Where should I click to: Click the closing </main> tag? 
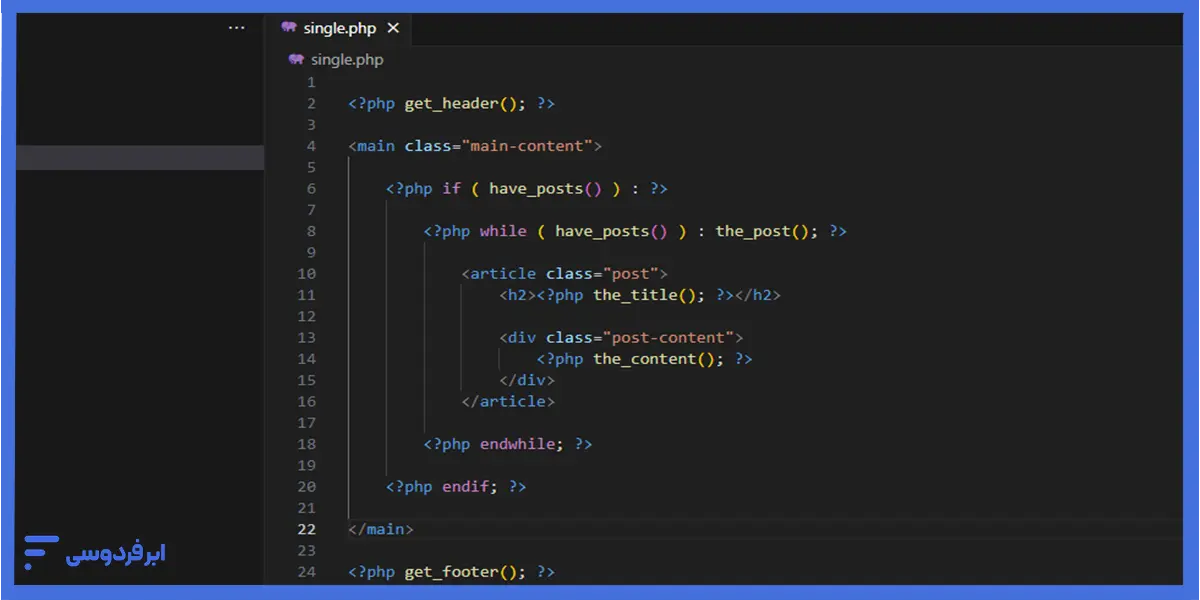(381, 529)
